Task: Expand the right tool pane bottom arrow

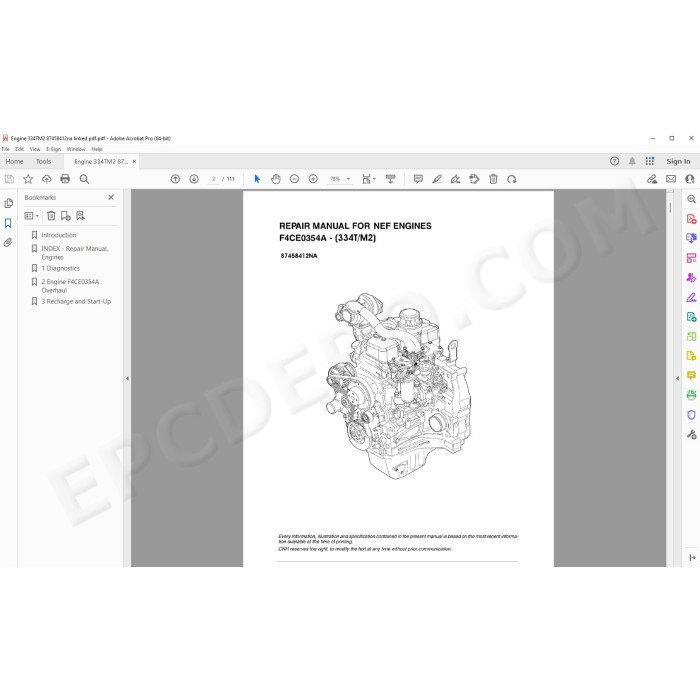Action: pyautogui.click(x=692, y=558)
